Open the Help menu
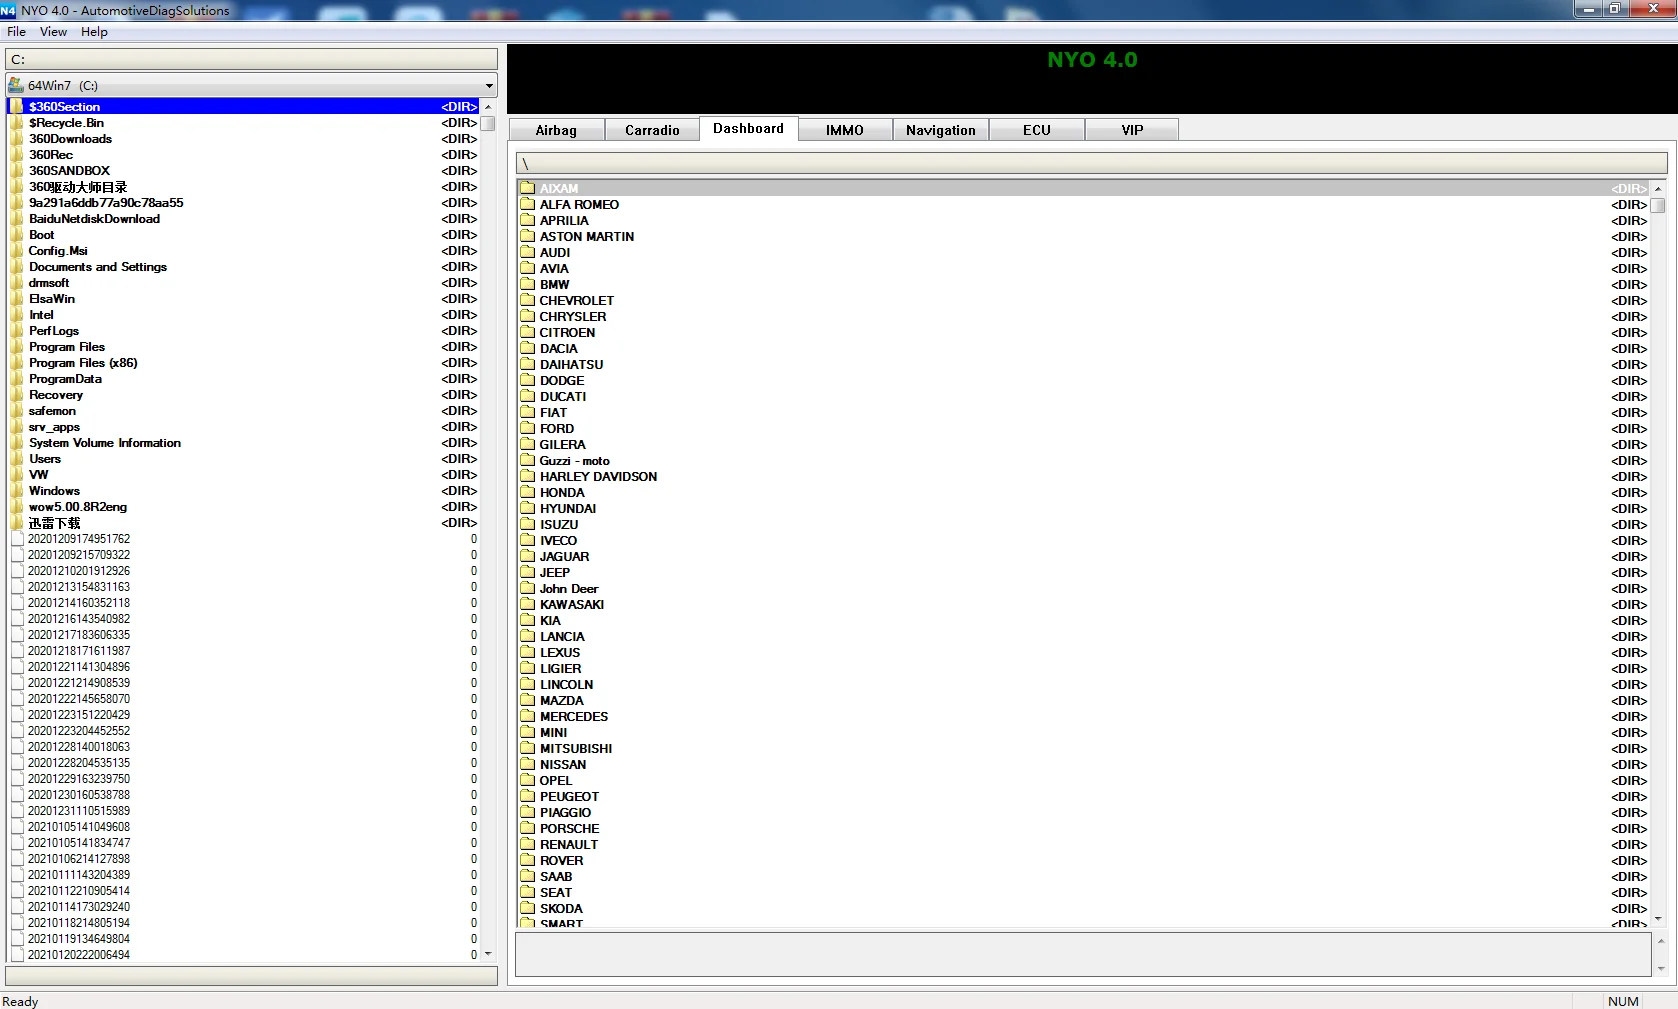Screen dimensions: 1678x1009 [x=94, y=32]
